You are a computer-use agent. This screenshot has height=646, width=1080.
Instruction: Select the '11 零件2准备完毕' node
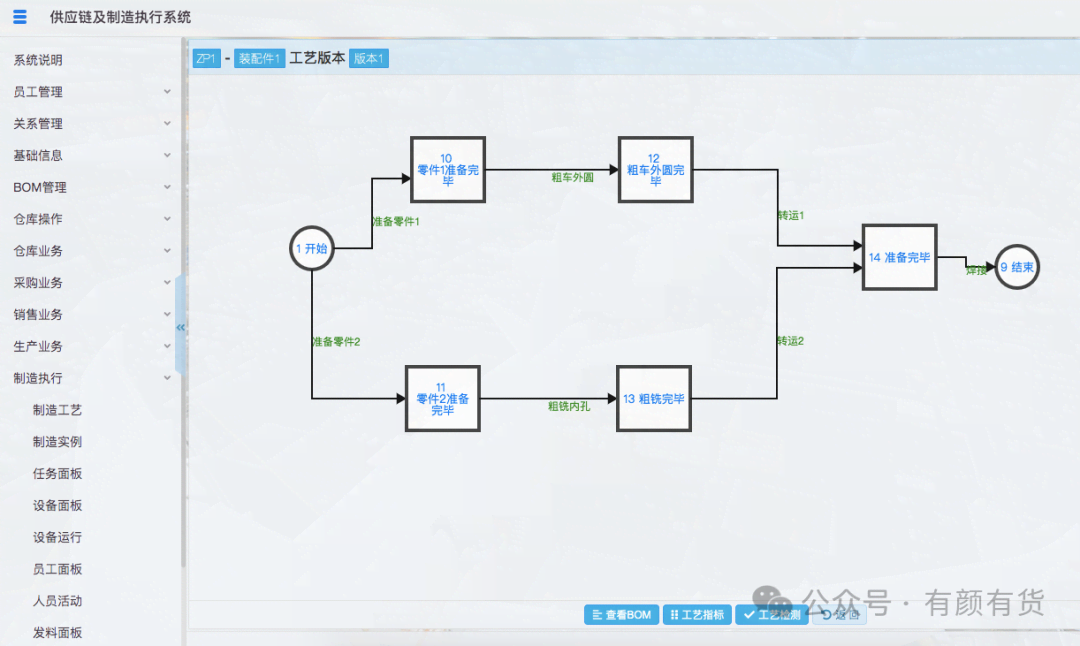pos(442,398)
